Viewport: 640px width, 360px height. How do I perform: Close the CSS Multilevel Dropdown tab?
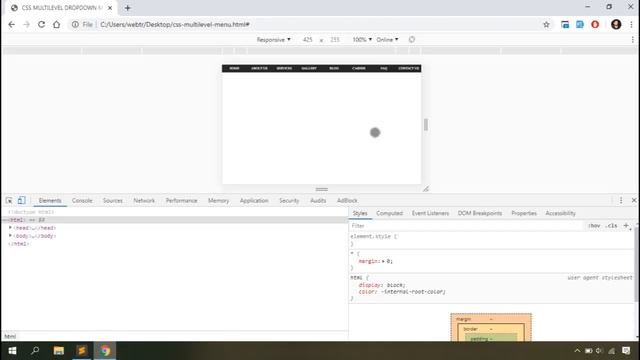(x=110, y=8)
